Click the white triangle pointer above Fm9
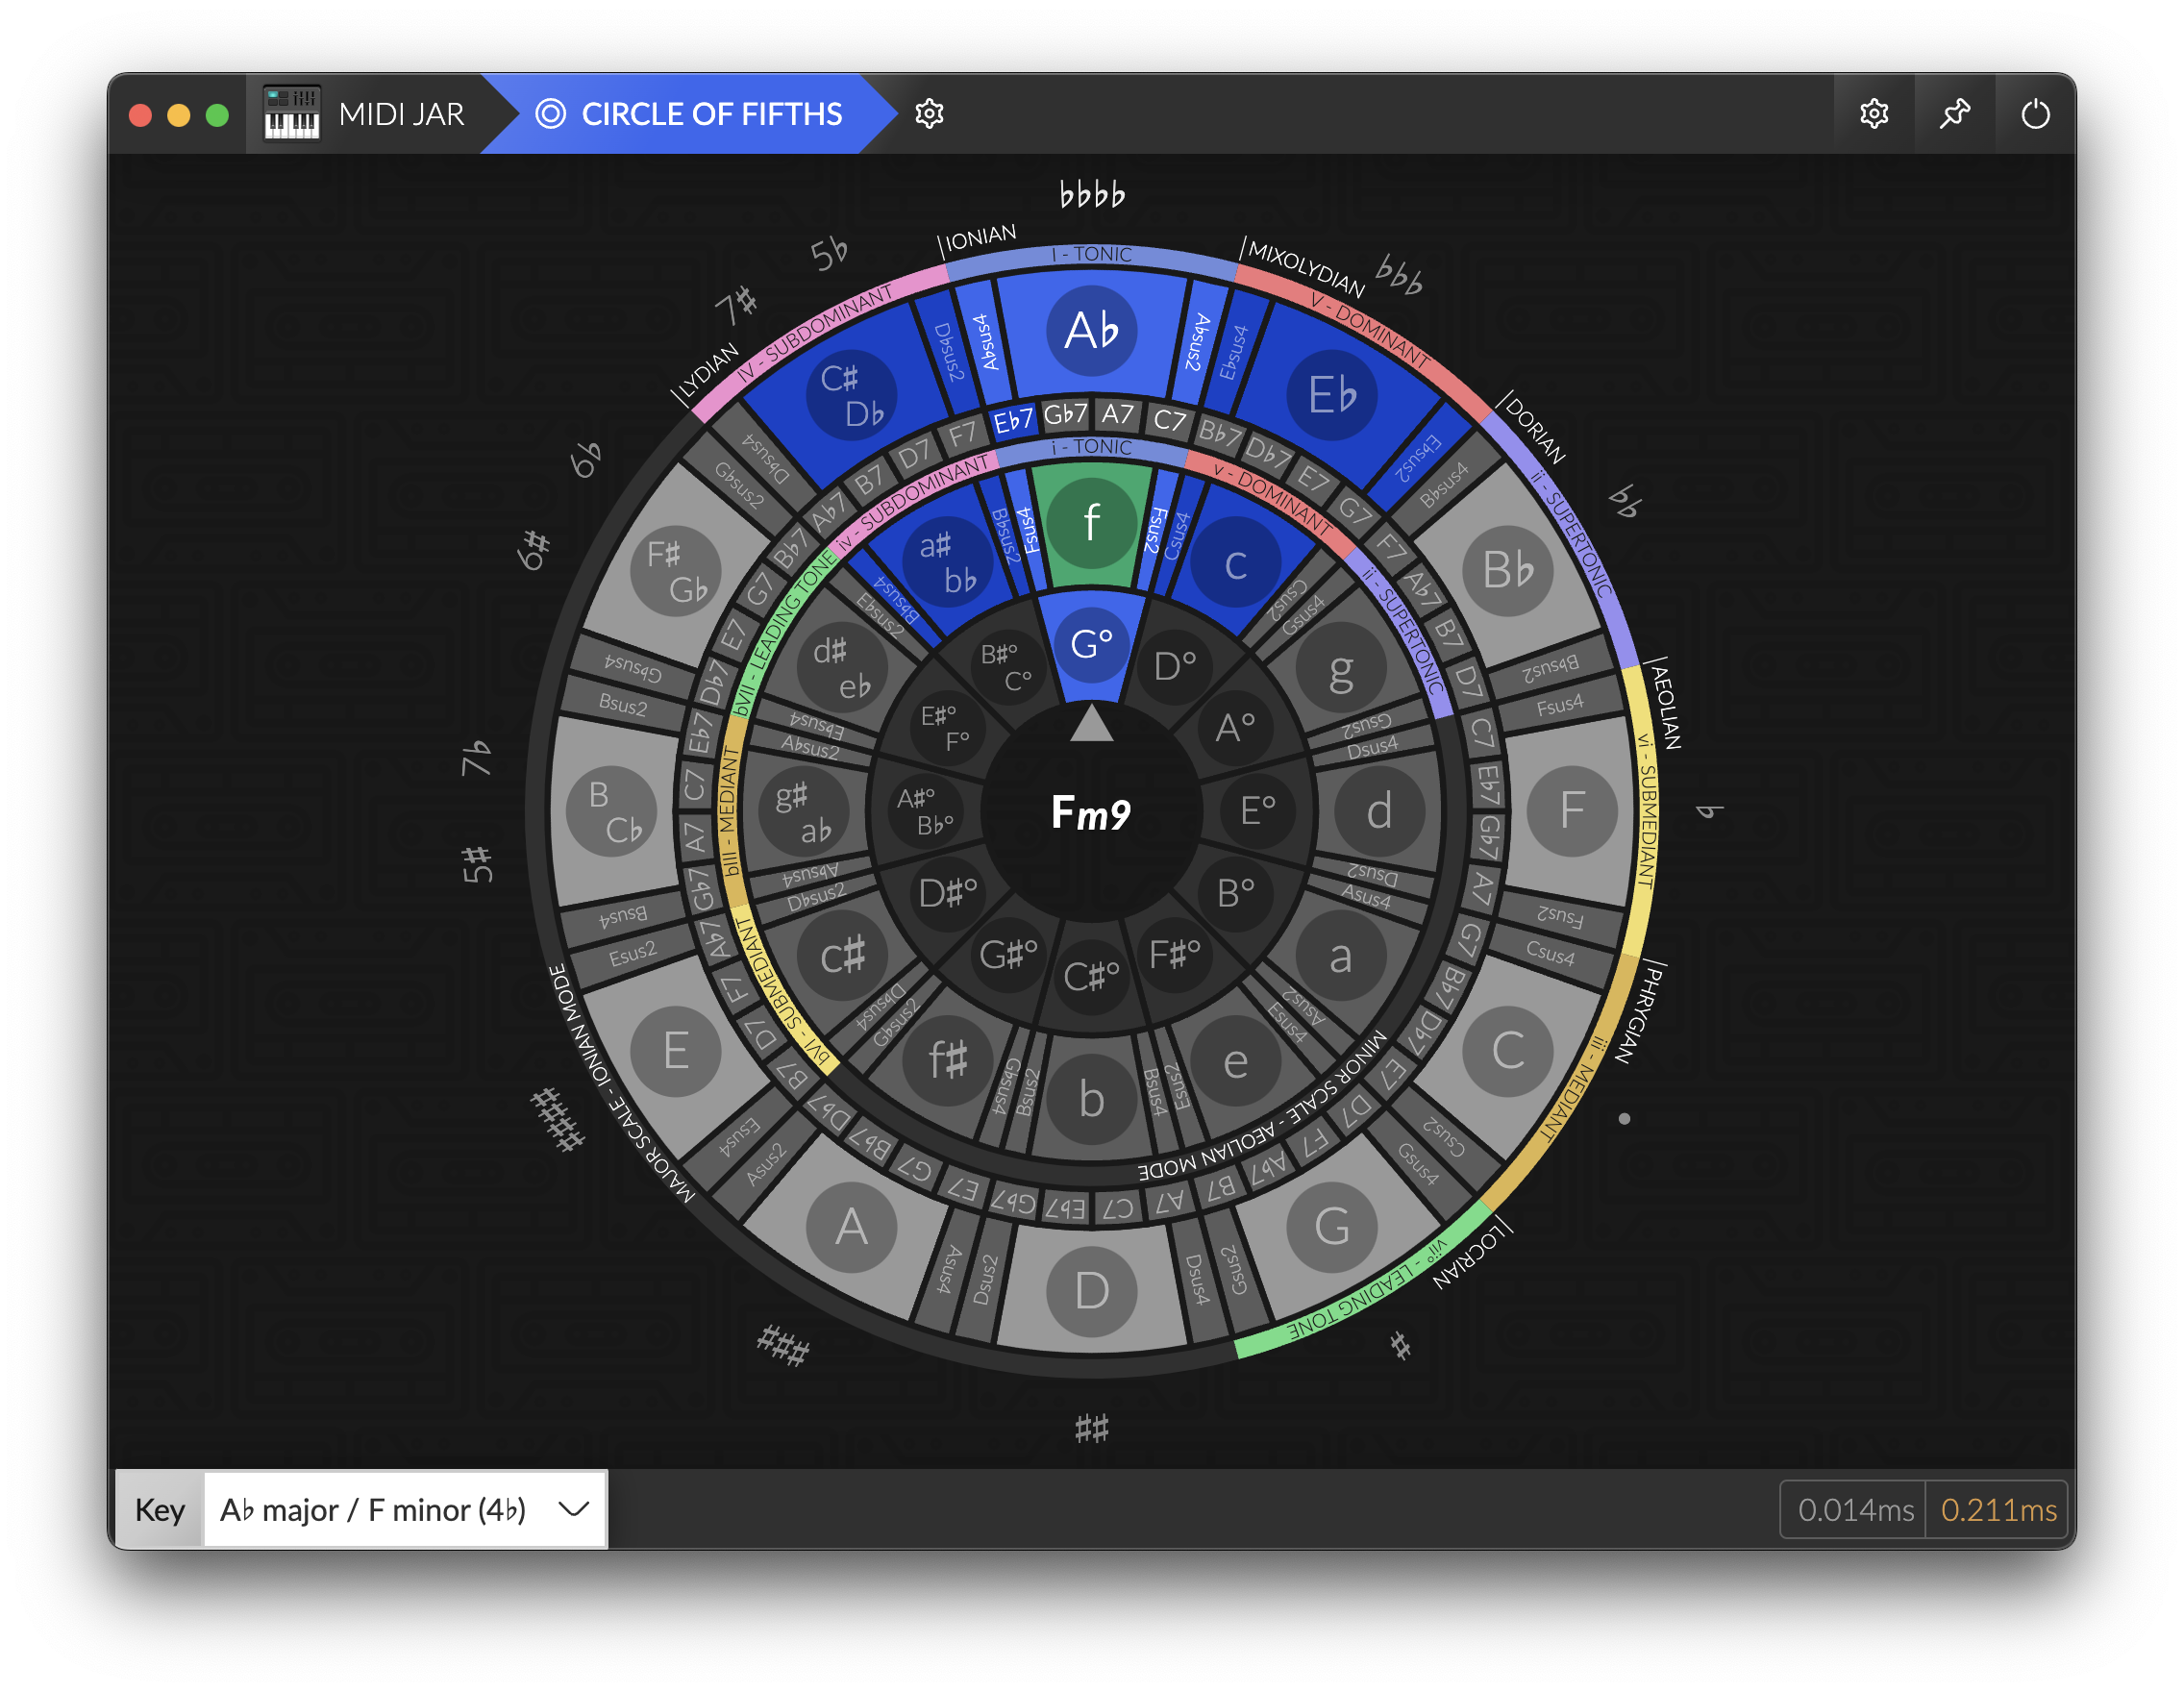This screenshot has width=2184, height=1692. 1091,724
